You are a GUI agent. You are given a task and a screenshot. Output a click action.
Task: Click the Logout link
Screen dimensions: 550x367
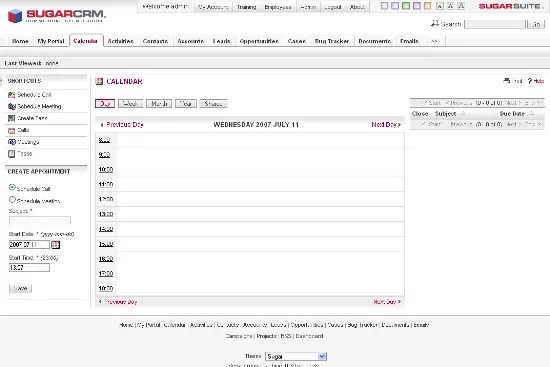click(333, 7)
